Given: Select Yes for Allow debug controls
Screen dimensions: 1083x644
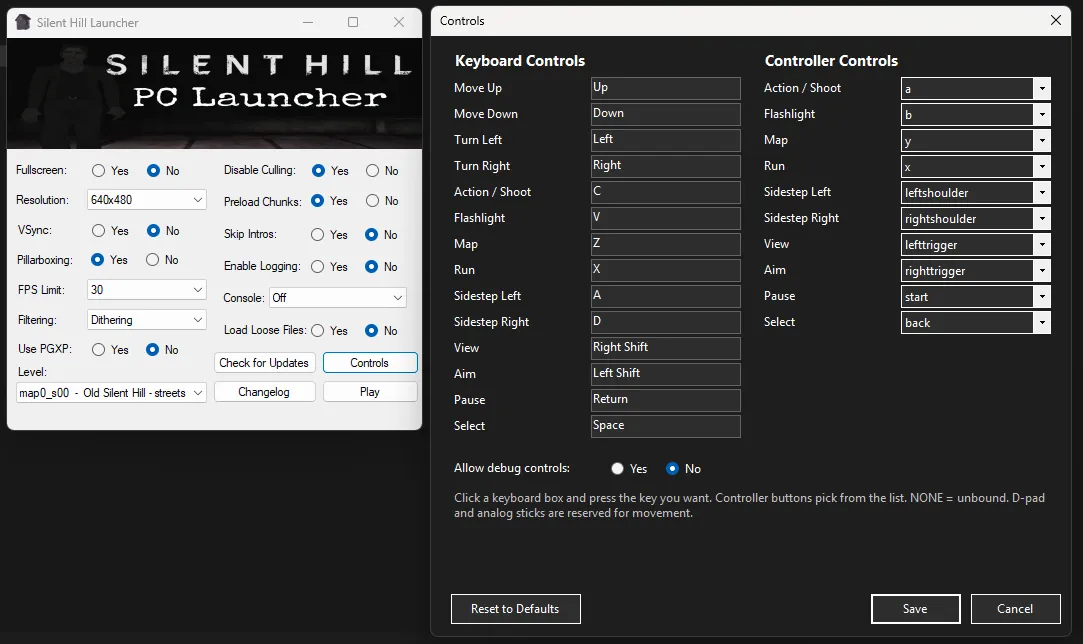Looking at the screenshot, I should tap(617, 468).
